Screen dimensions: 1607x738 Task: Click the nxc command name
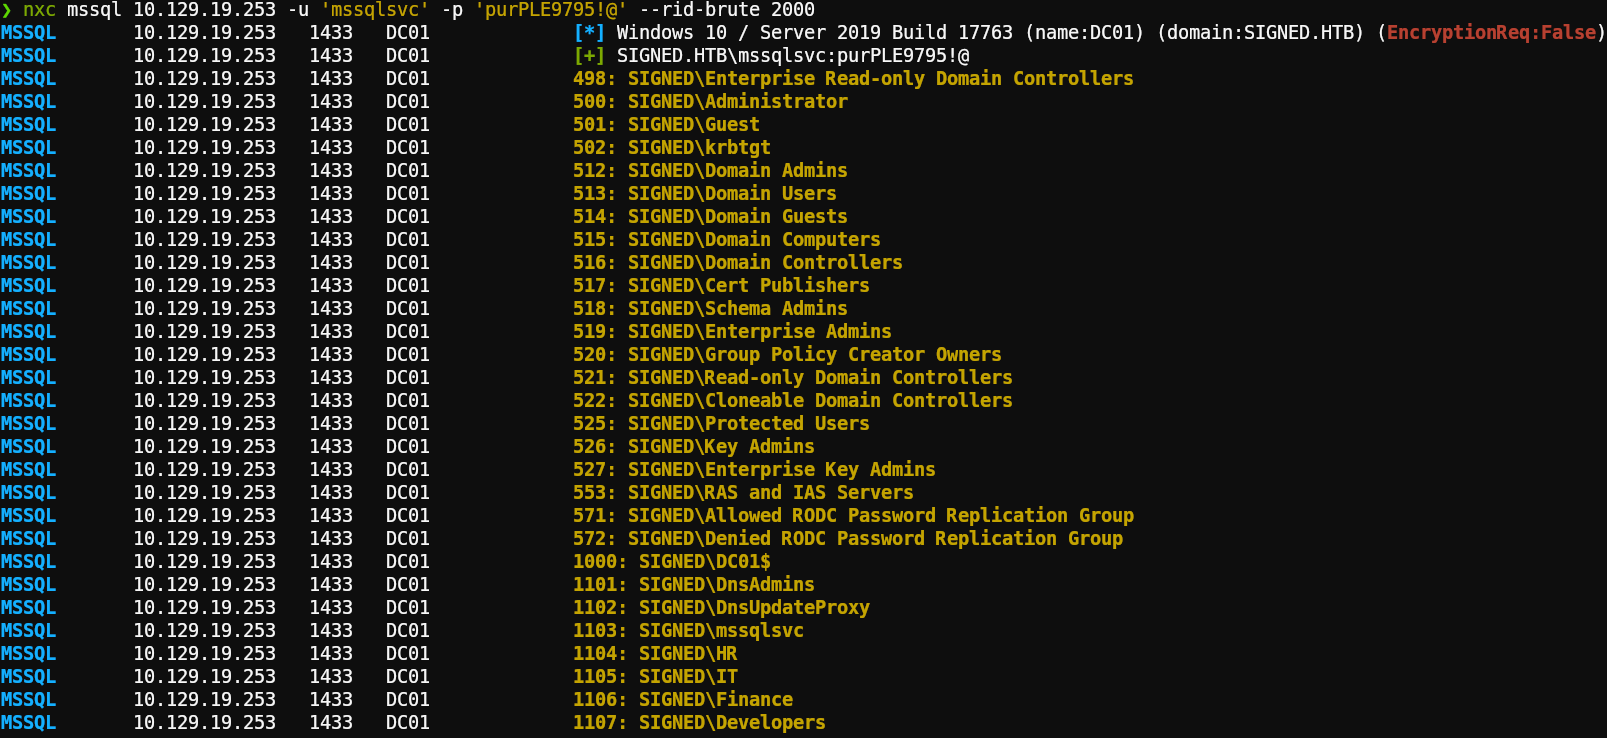[x=39, y=10]
